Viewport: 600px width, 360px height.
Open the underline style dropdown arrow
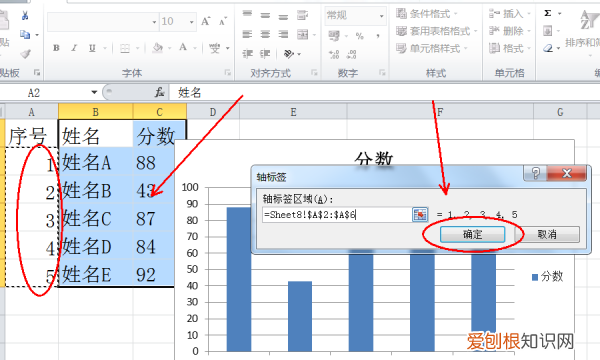click(104, 48)
